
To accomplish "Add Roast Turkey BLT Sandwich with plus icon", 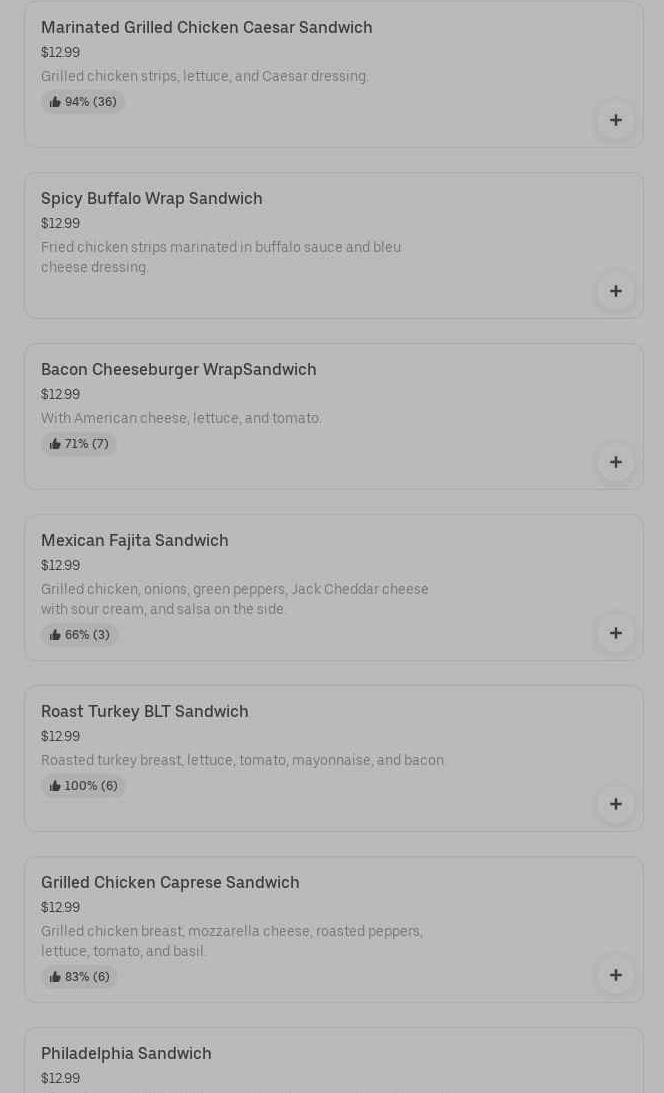I will click(x=615, y=804).
